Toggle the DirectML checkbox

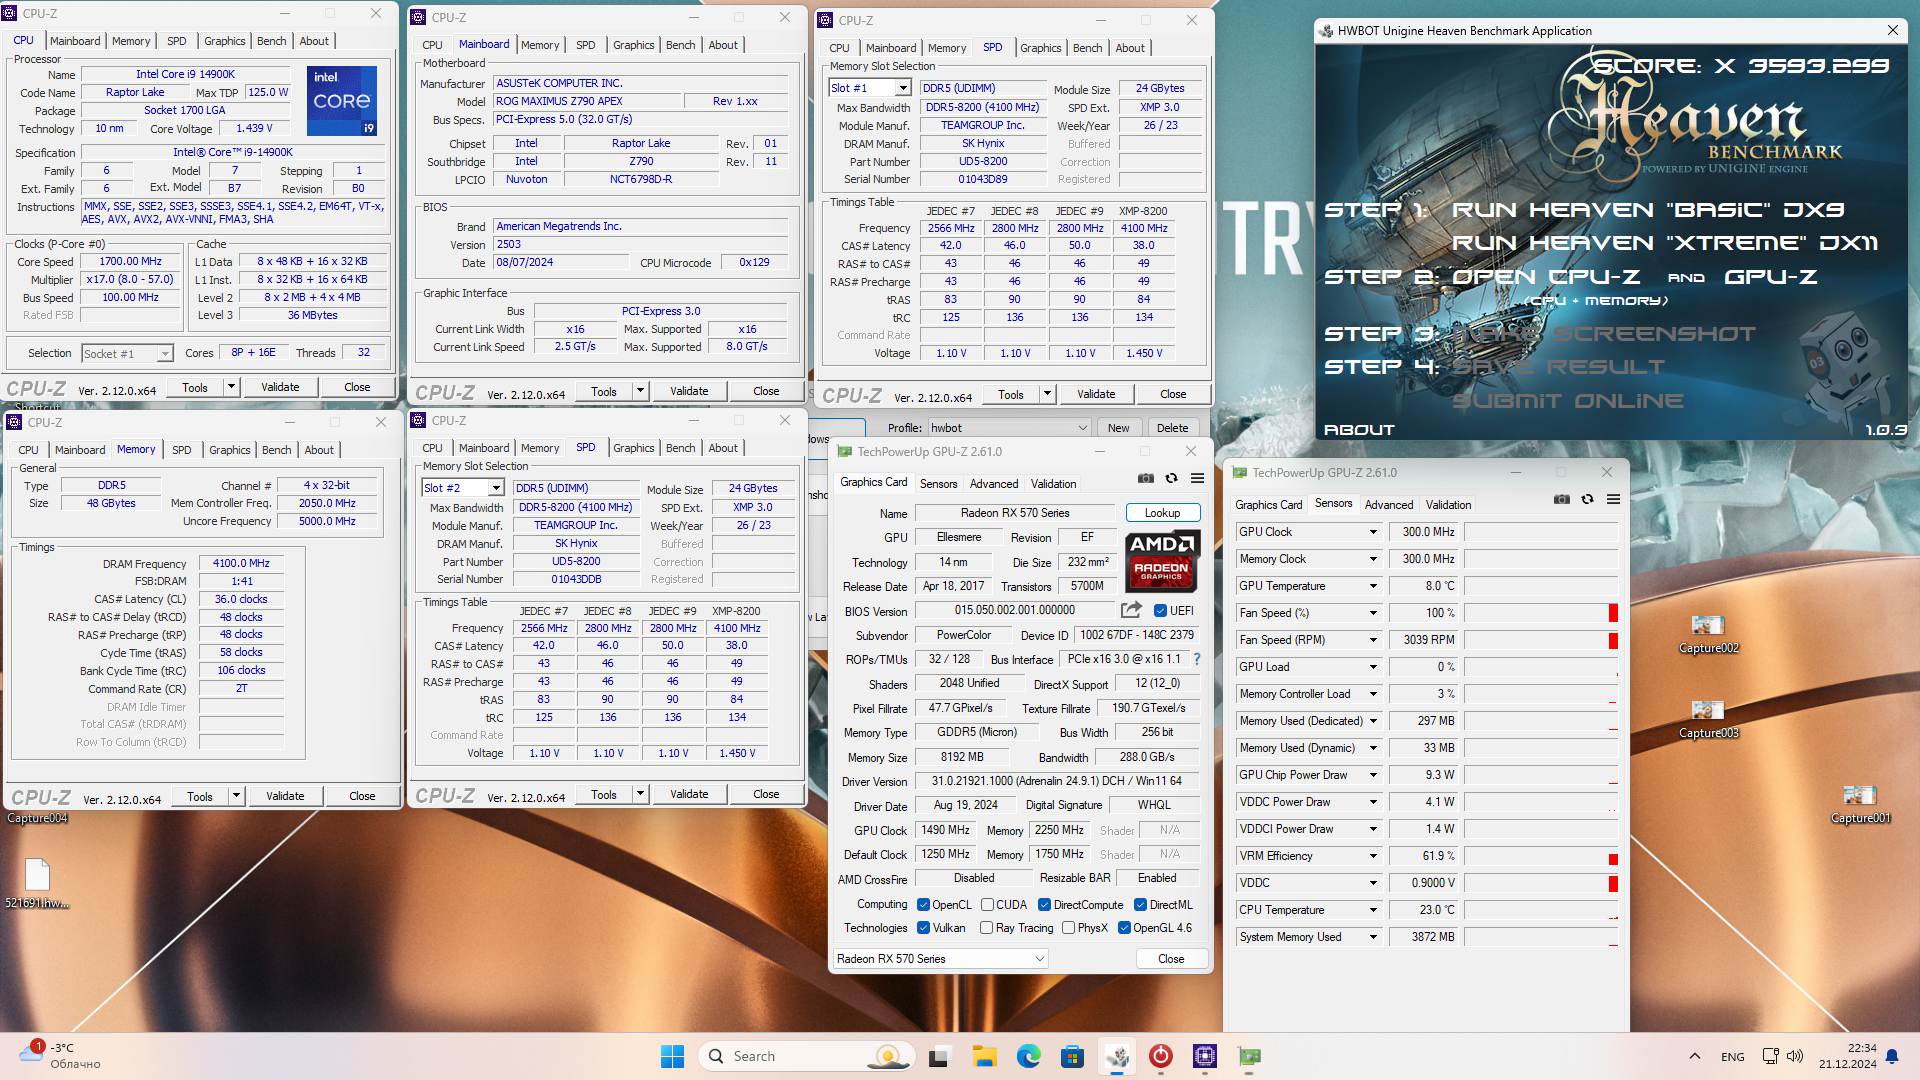(x=1140, y=904)
